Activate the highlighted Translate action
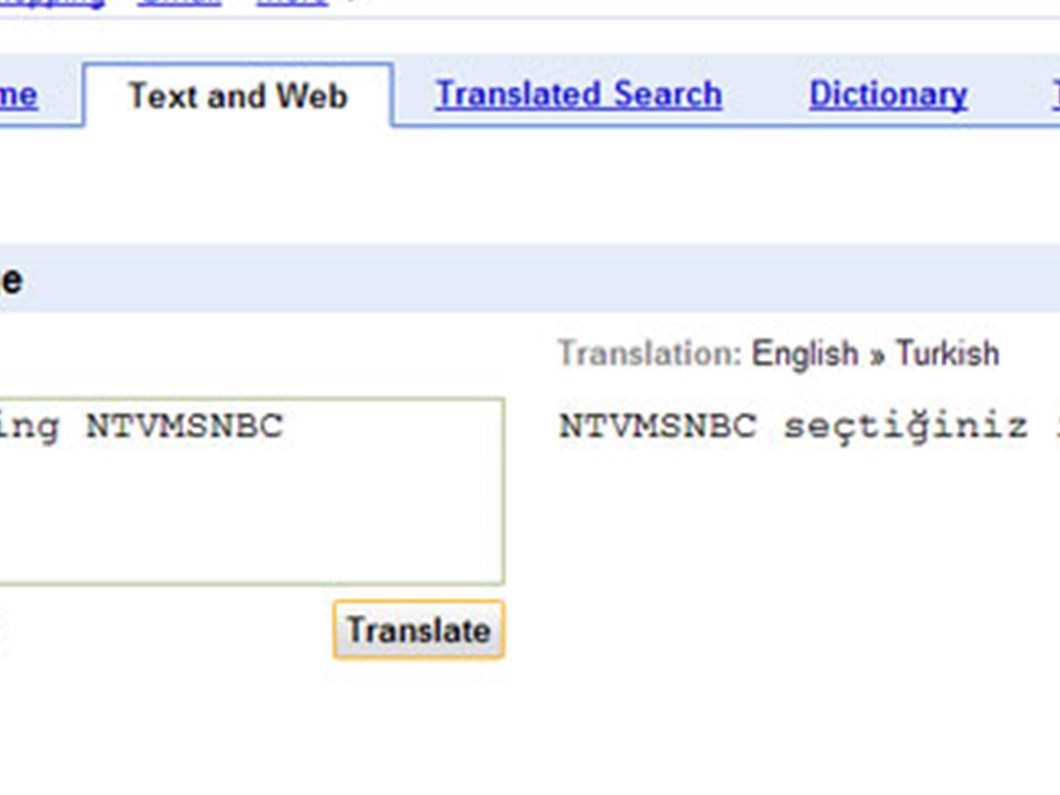 pyautogui.click(x=417, y=630)
